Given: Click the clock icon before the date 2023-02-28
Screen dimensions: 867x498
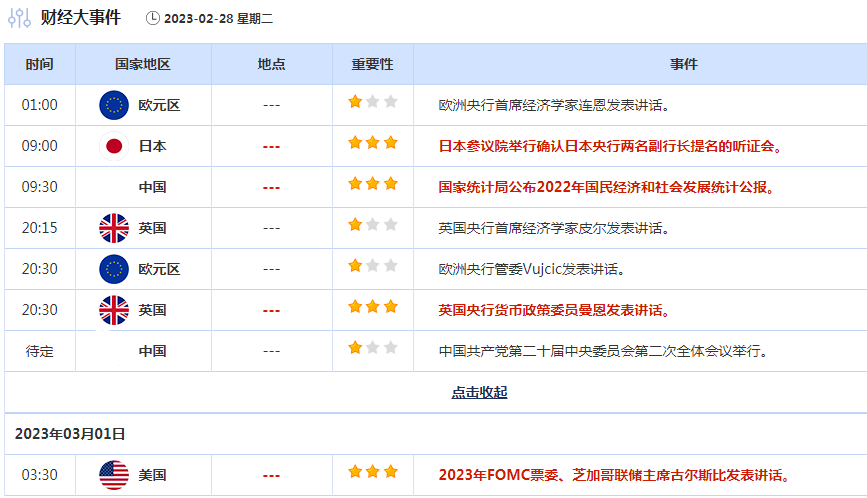Looking at the screenshot, I should (x=152, y=18).
